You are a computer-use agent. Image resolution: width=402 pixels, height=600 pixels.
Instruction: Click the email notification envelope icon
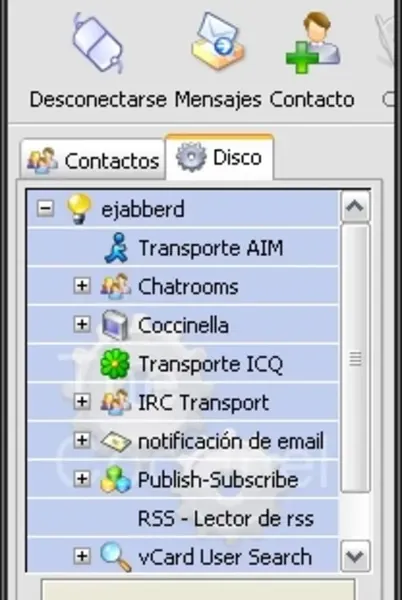click(x=116, y=441)
